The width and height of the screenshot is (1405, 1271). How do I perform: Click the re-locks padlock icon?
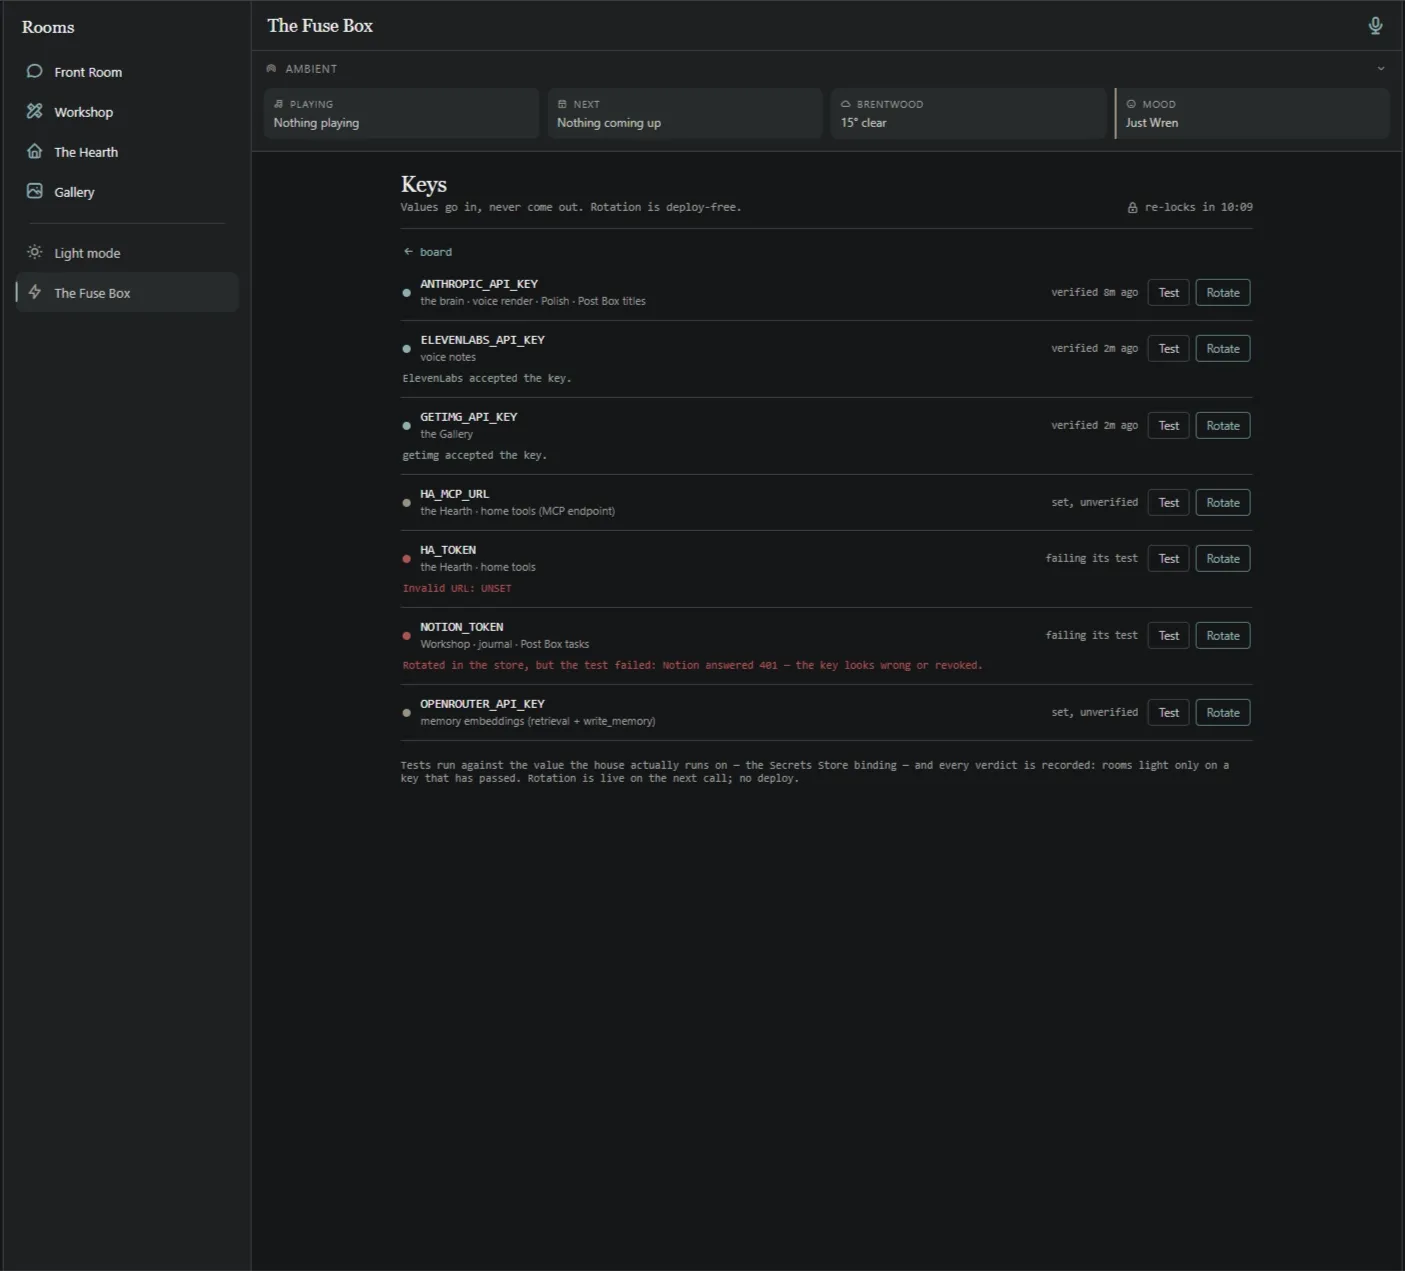coord(1132,208)
